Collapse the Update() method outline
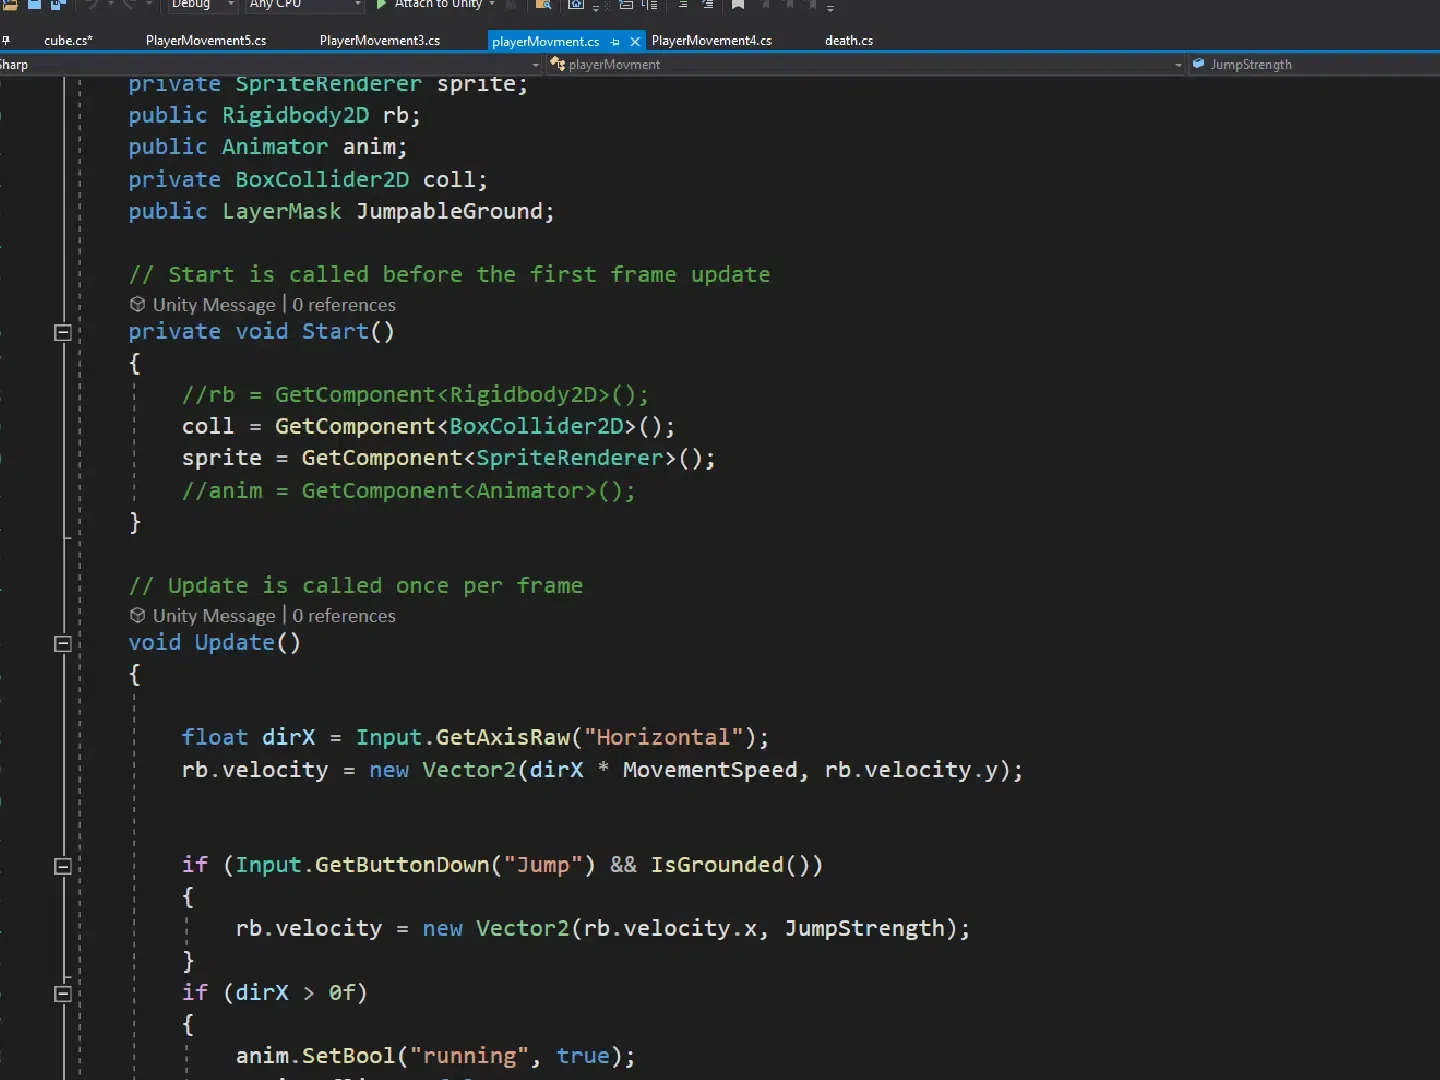Image resolution: width=1440 pixels, height=1080 pixels. (x=62, y=644)
